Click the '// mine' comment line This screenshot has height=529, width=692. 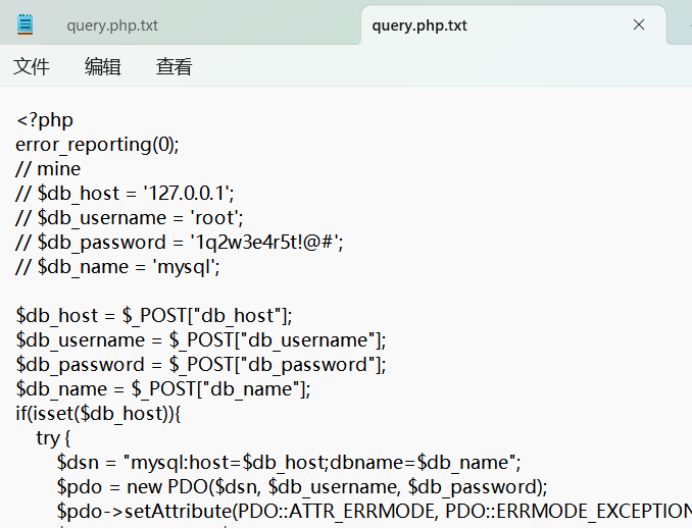pos(48,169)
